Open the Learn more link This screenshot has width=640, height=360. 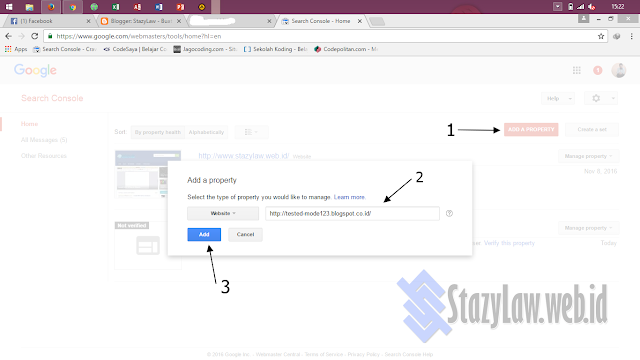click(349, 197)
